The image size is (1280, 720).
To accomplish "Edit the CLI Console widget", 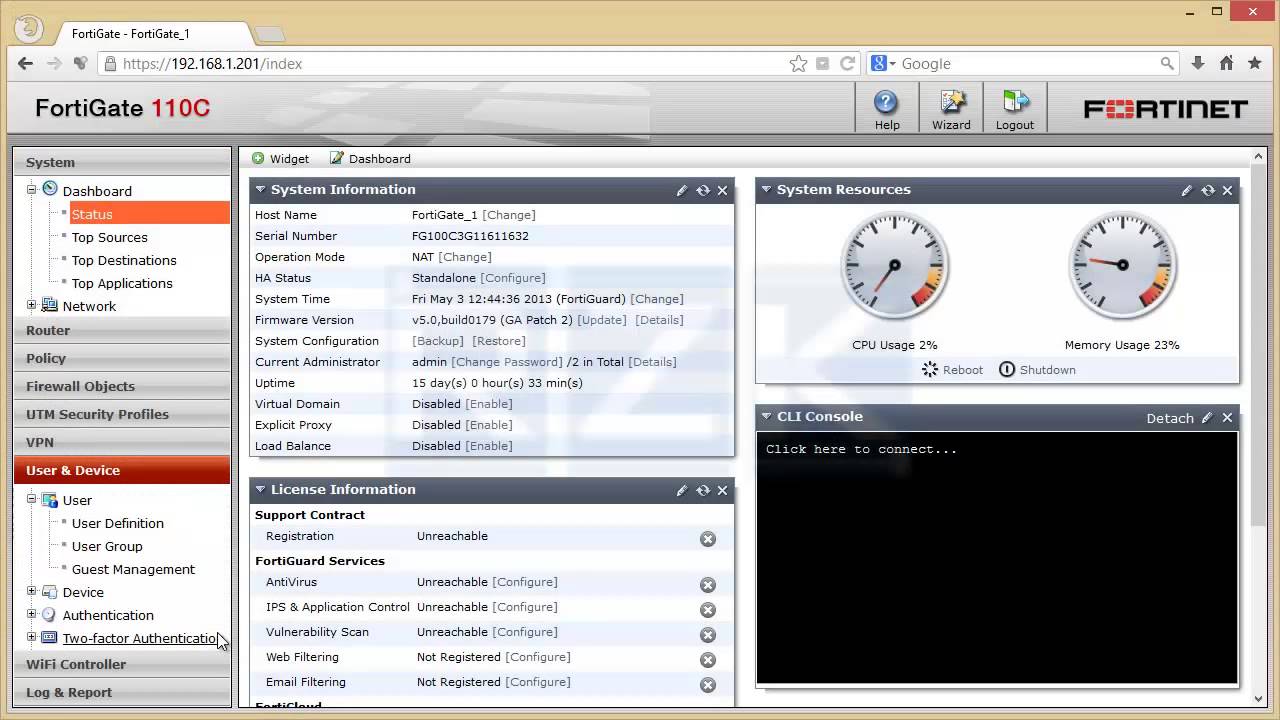I will (x=1207, y=418).
